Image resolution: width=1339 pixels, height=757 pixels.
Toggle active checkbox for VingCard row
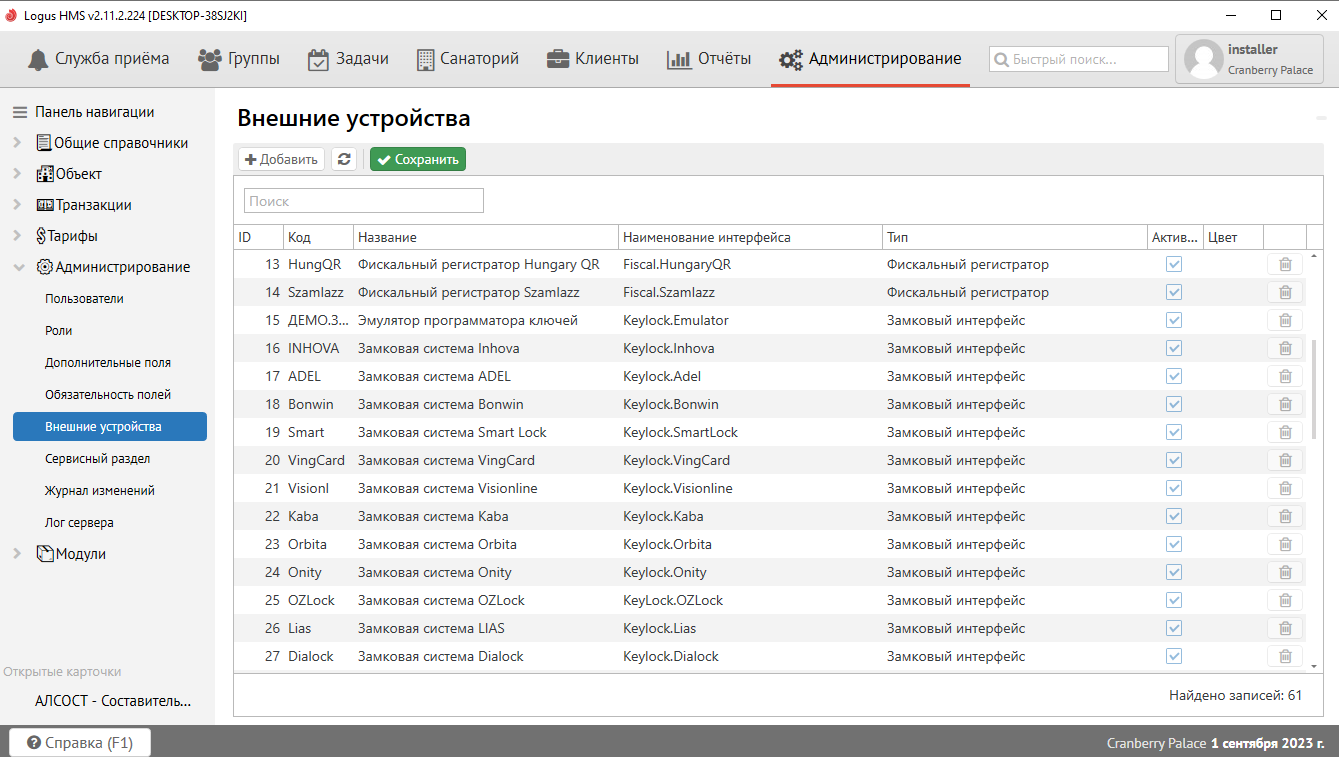click(1174, 461)
